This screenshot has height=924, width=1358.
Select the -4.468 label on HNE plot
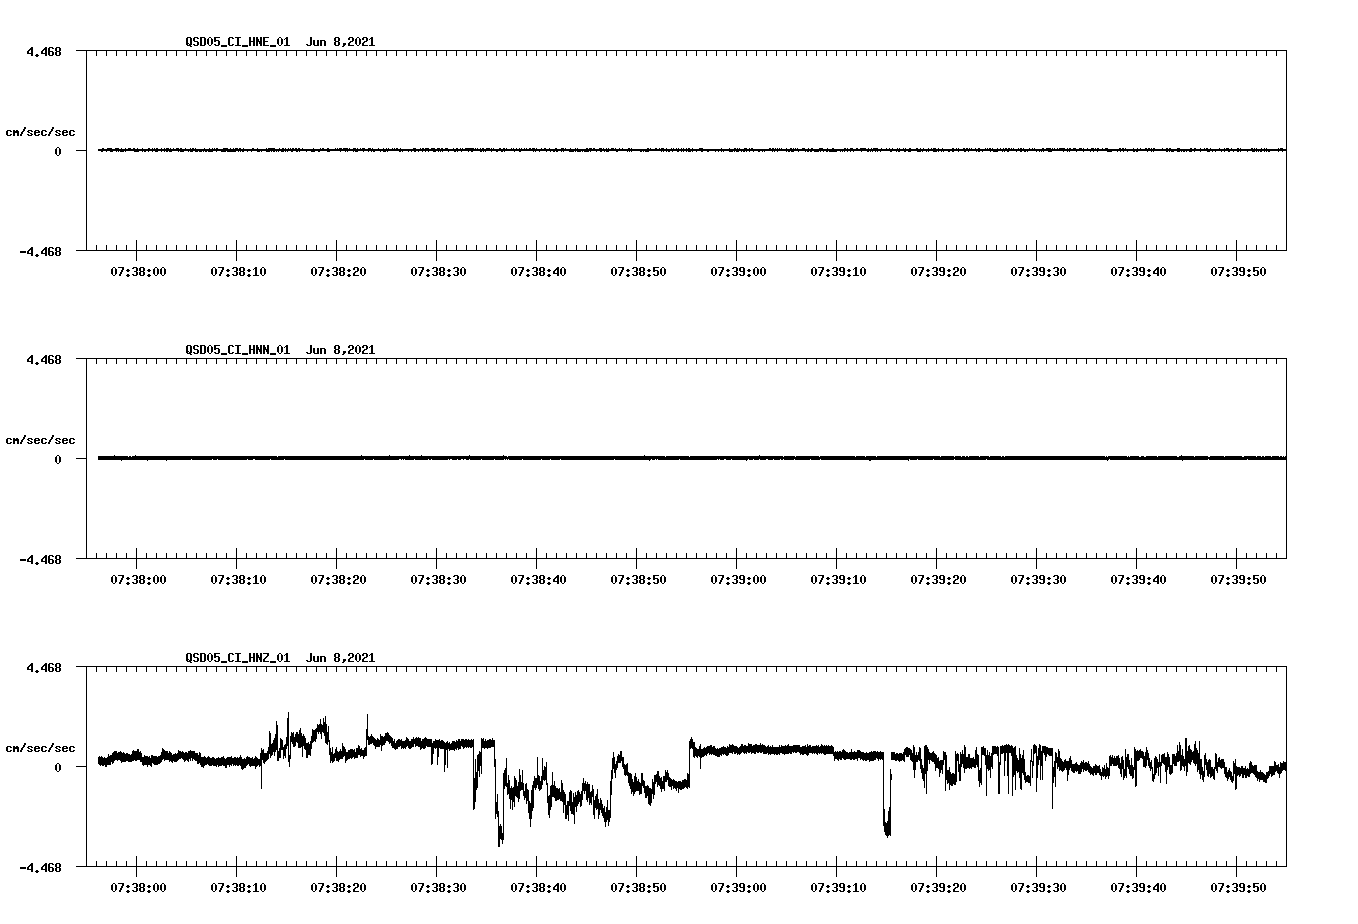[41, 252]
